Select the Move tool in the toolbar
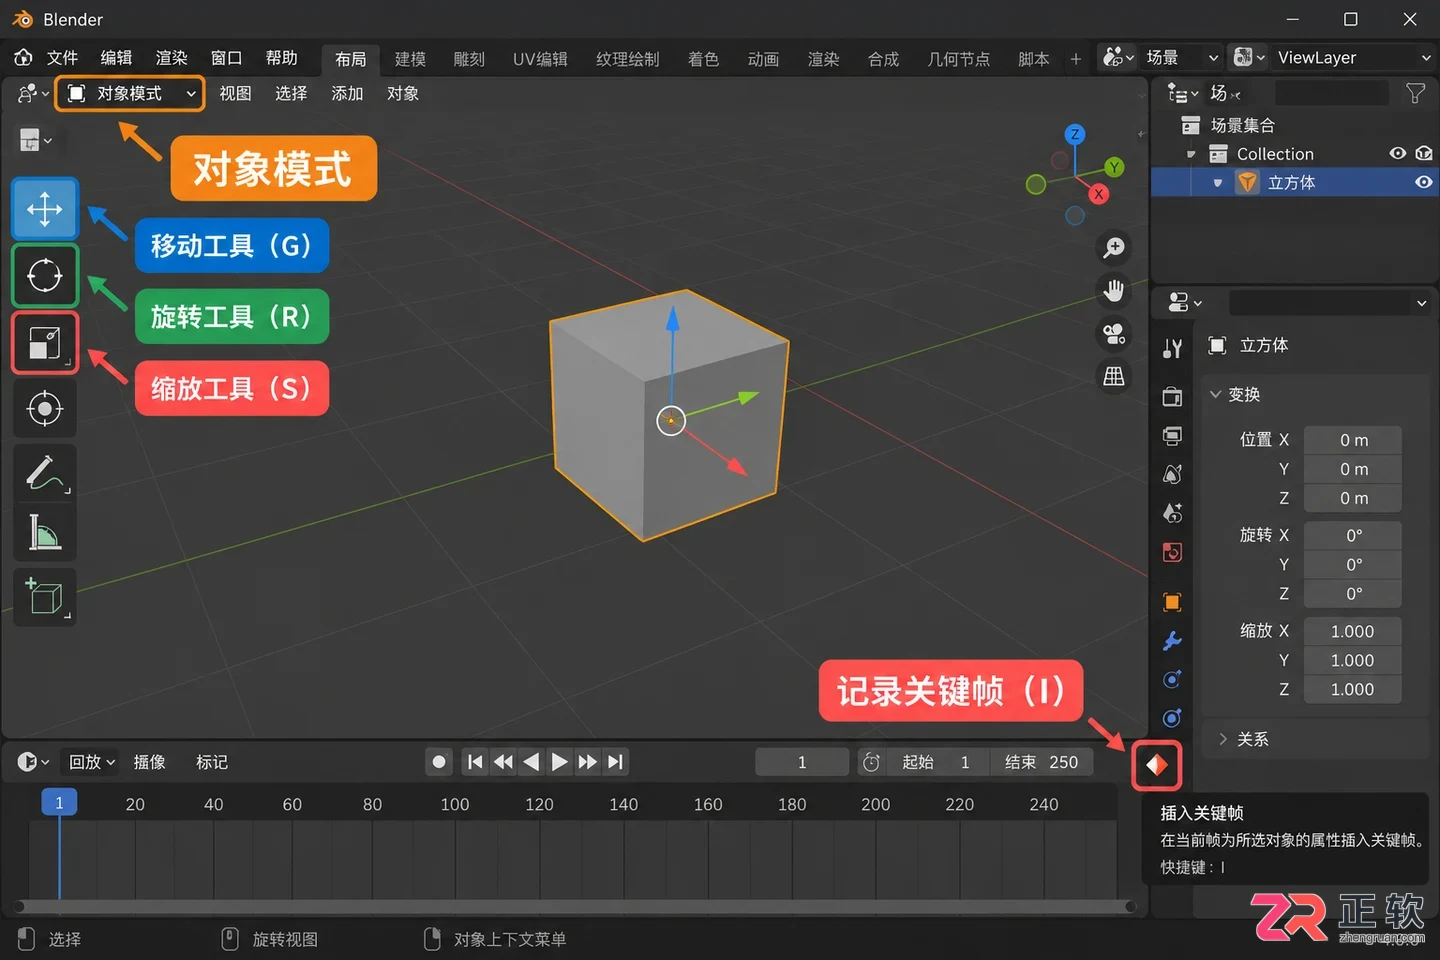The image size is (1440, 960). [45, 209]
